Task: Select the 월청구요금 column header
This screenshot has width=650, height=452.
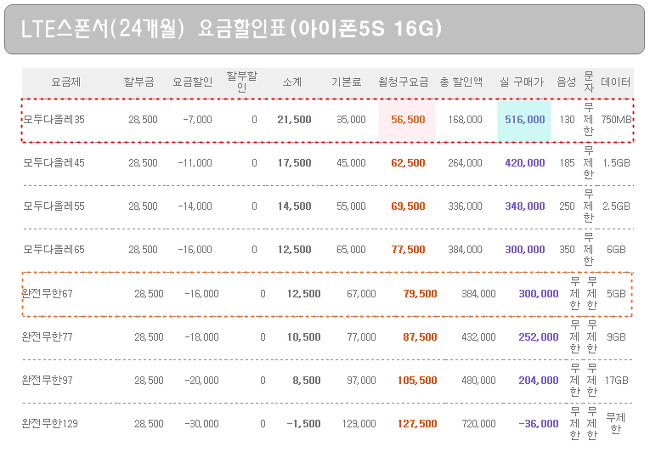Action: click(403, 82)
